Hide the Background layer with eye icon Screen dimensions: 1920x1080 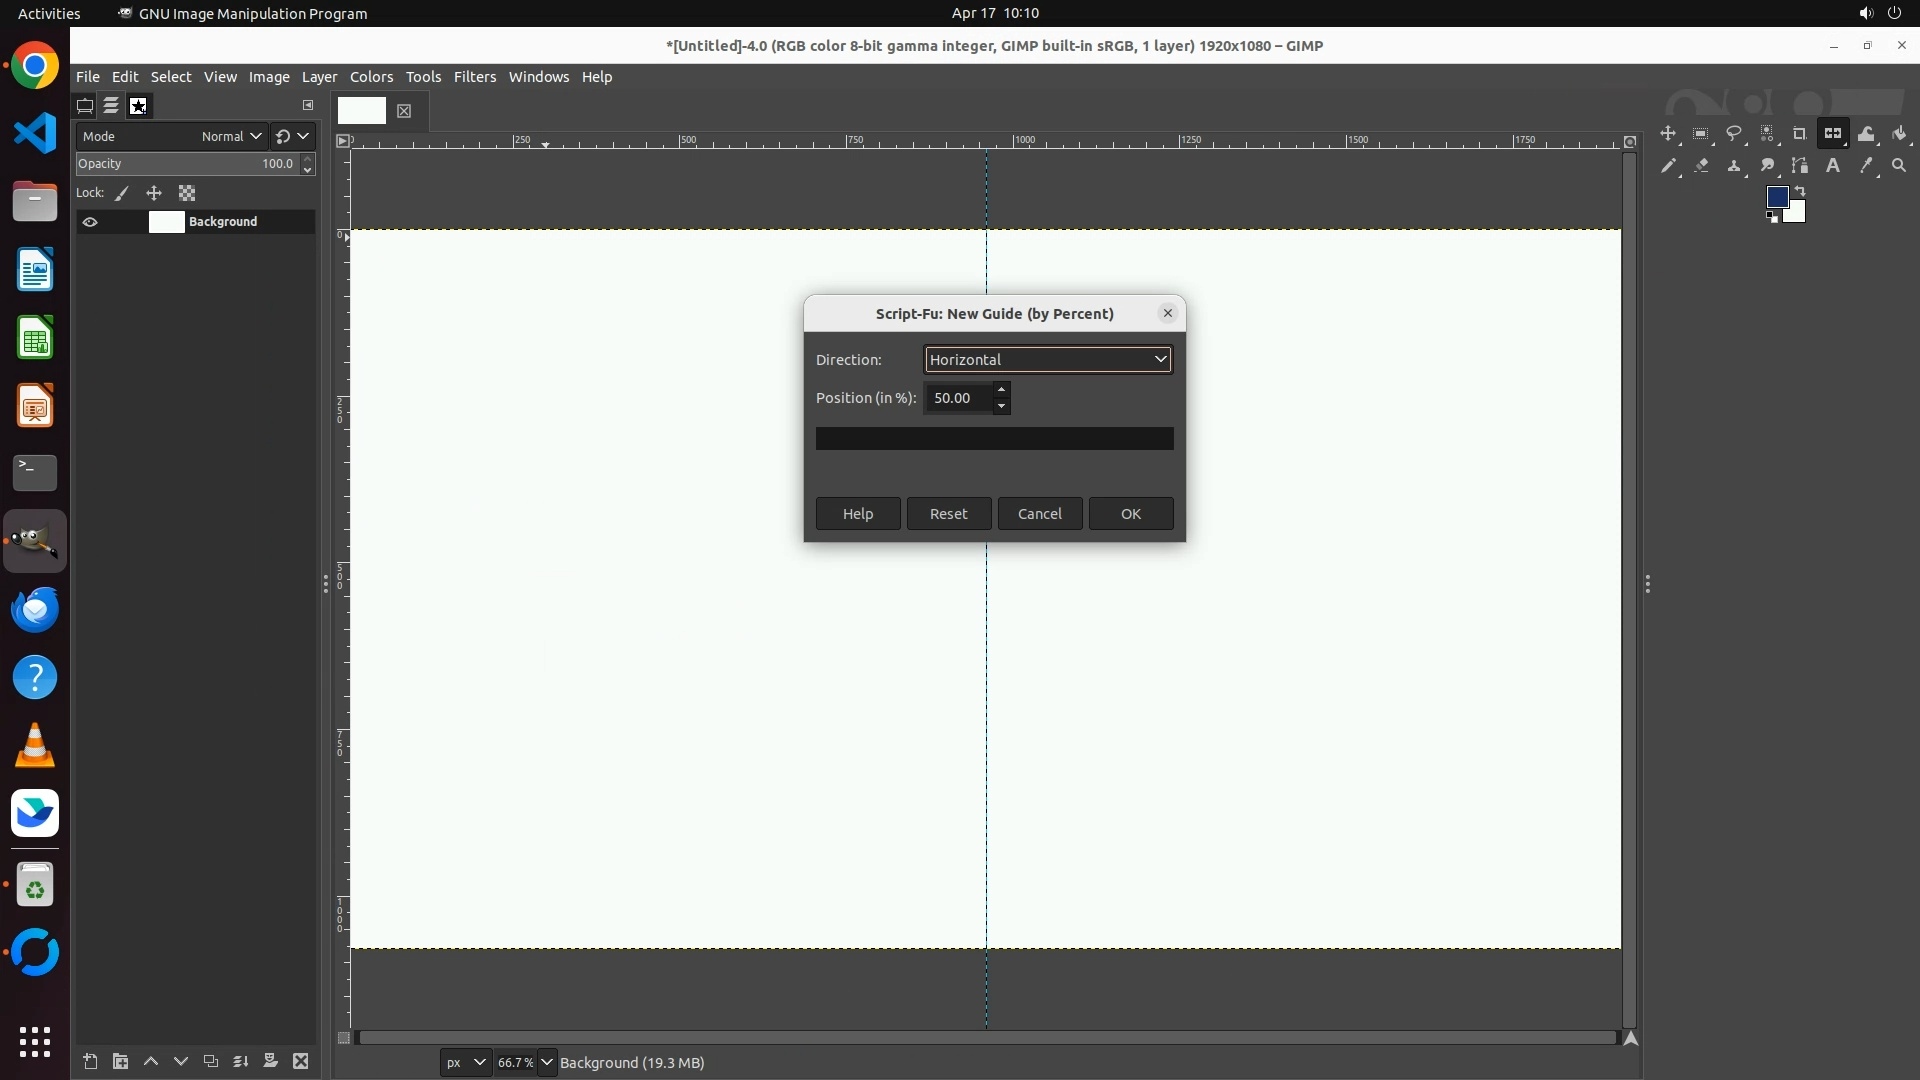[x=90, y=222]
